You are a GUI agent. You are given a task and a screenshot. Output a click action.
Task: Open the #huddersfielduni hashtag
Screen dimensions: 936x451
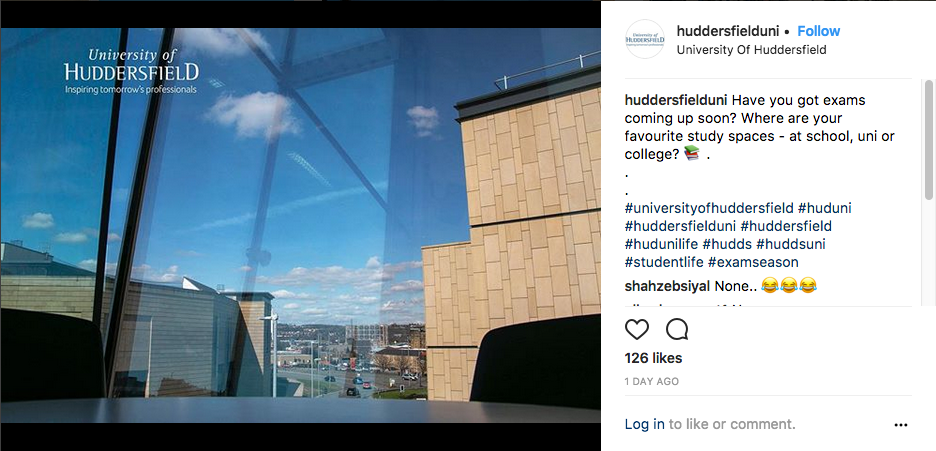(681, 227)
